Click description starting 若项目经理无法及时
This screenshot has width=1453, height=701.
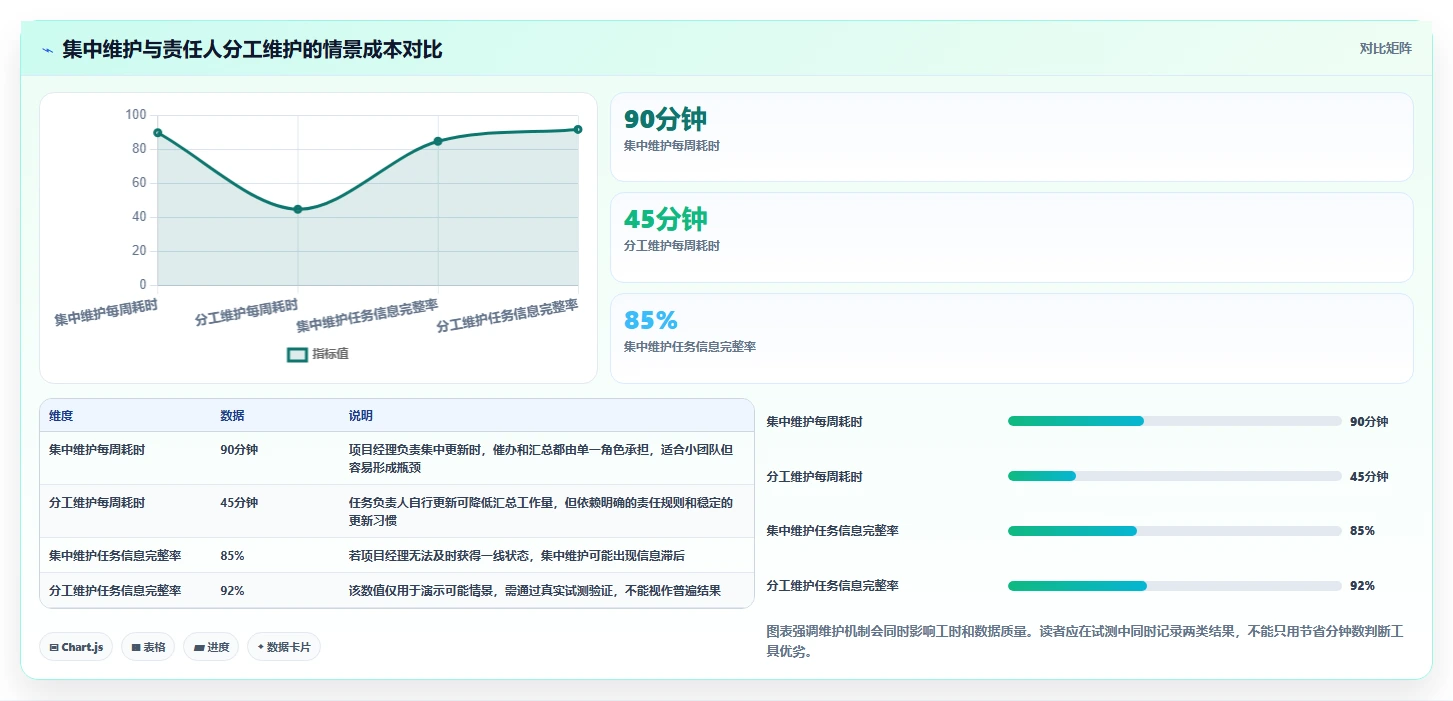[x=516, y=555]
